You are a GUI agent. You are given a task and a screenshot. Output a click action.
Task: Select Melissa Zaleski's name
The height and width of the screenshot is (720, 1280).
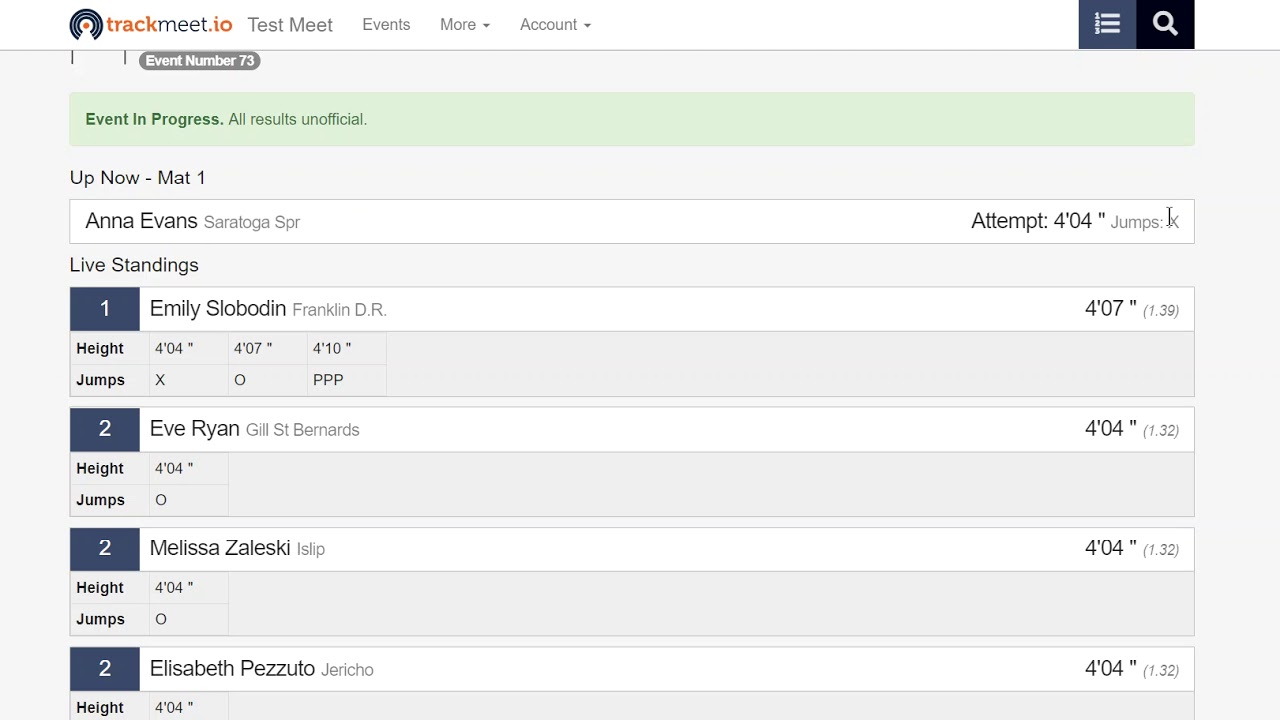click(220, 548)
